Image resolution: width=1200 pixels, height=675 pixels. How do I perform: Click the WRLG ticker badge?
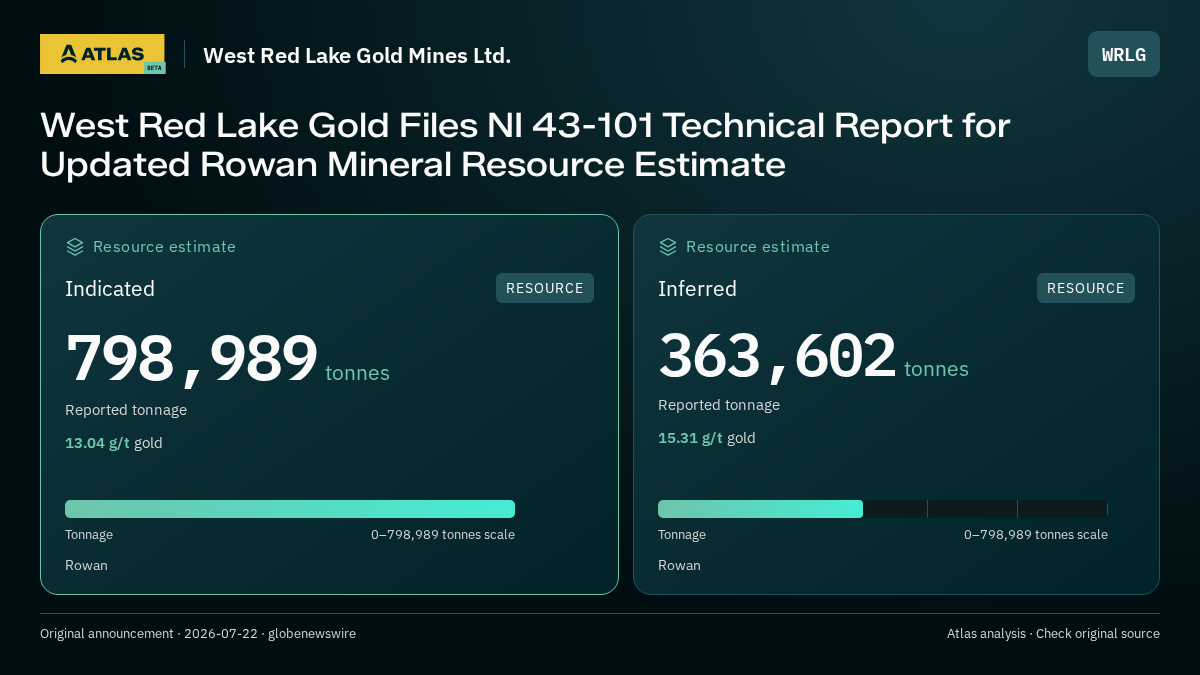click(x=1124, y=54)
